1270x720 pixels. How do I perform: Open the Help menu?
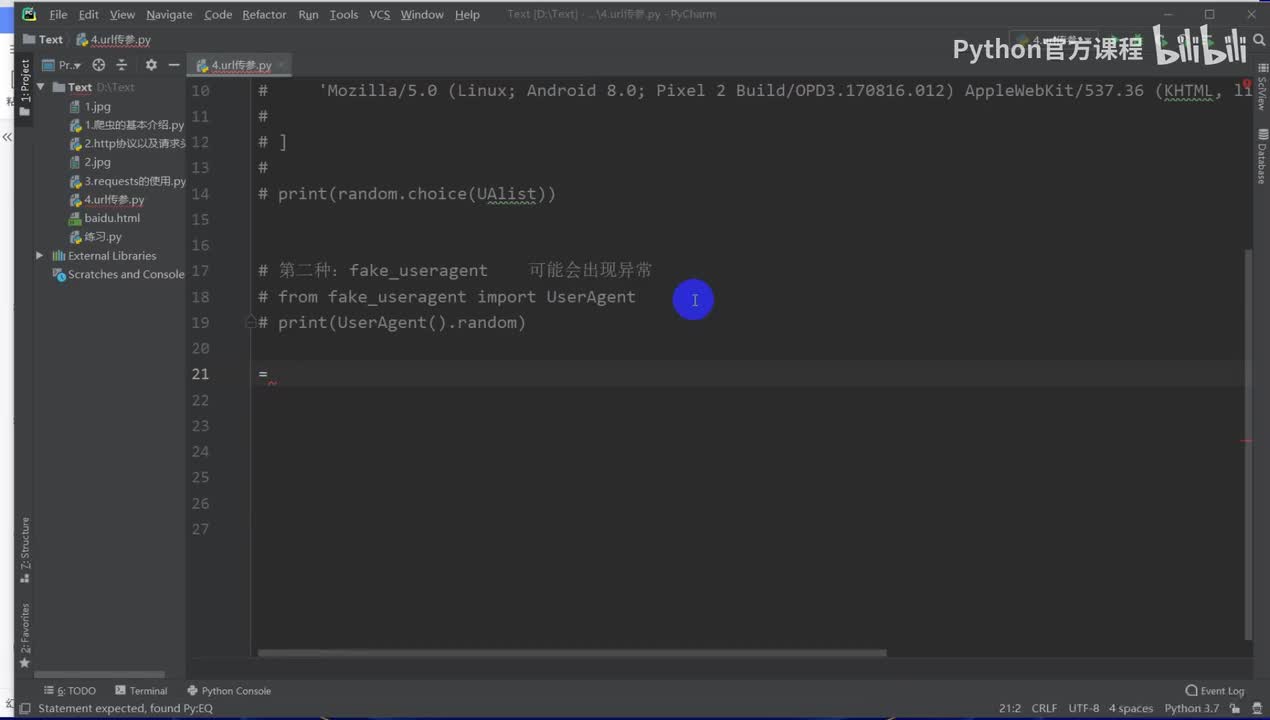(x=467, y=15)
